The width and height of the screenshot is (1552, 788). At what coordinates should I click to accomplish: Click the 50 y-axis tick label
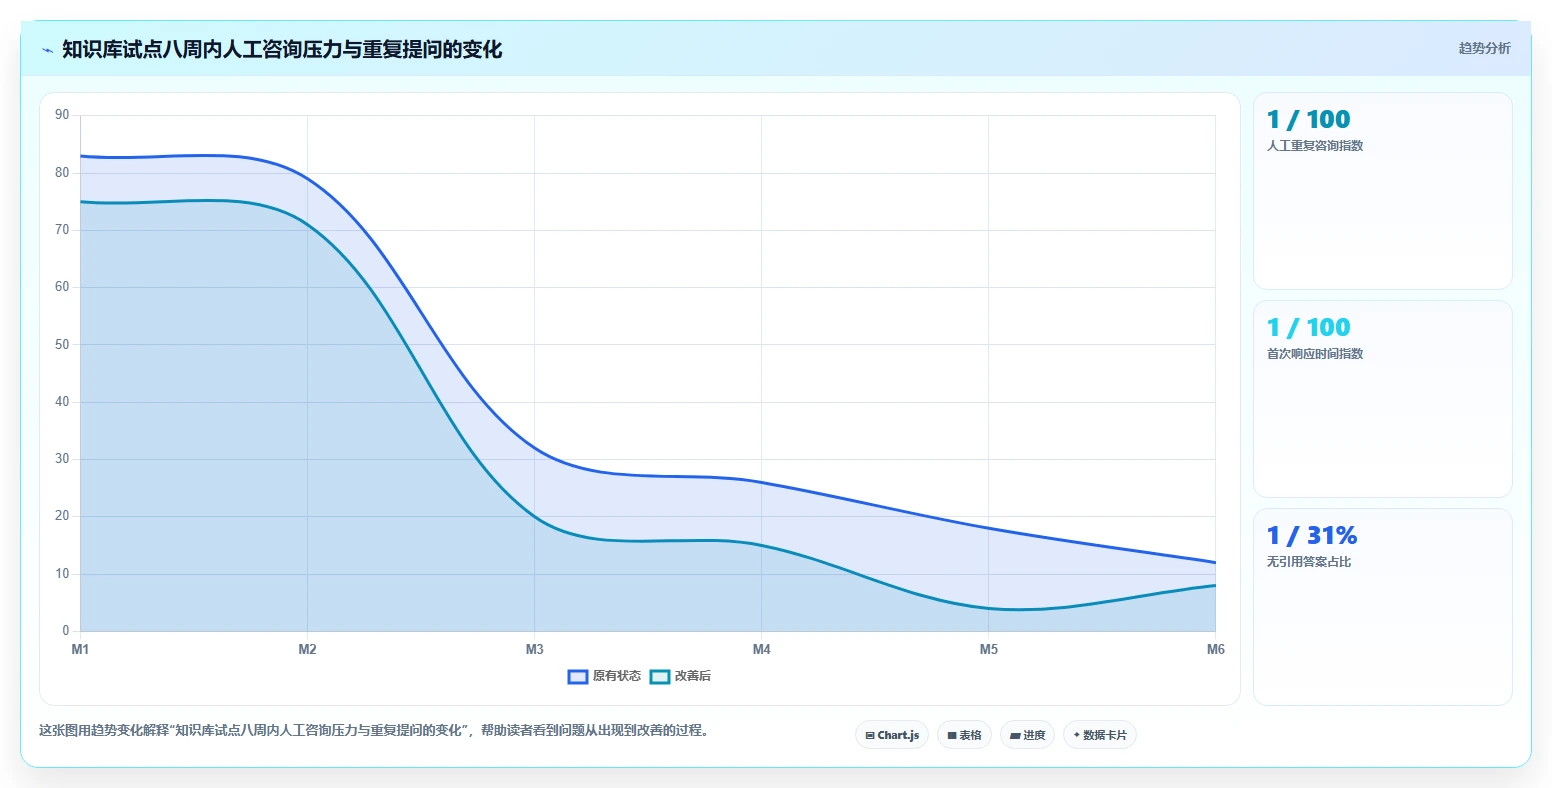(62, 345)
